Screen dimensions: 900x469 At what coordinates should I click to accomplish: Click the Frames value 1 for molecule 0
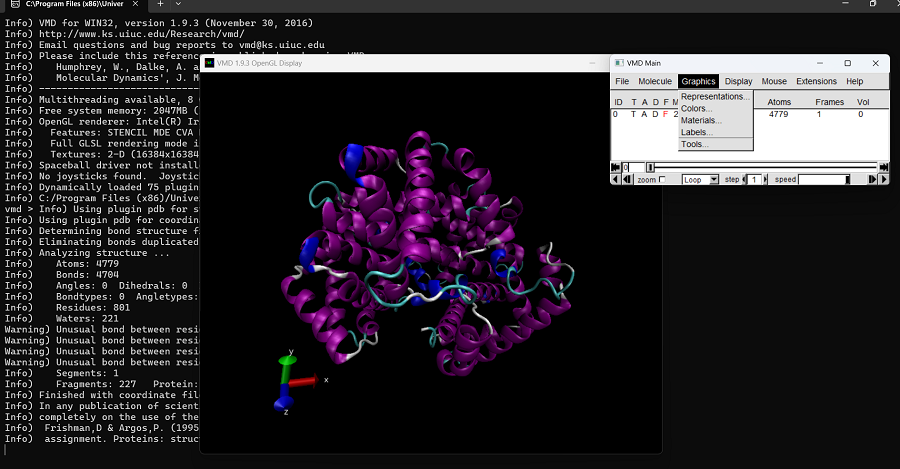(x=819, y=114)
